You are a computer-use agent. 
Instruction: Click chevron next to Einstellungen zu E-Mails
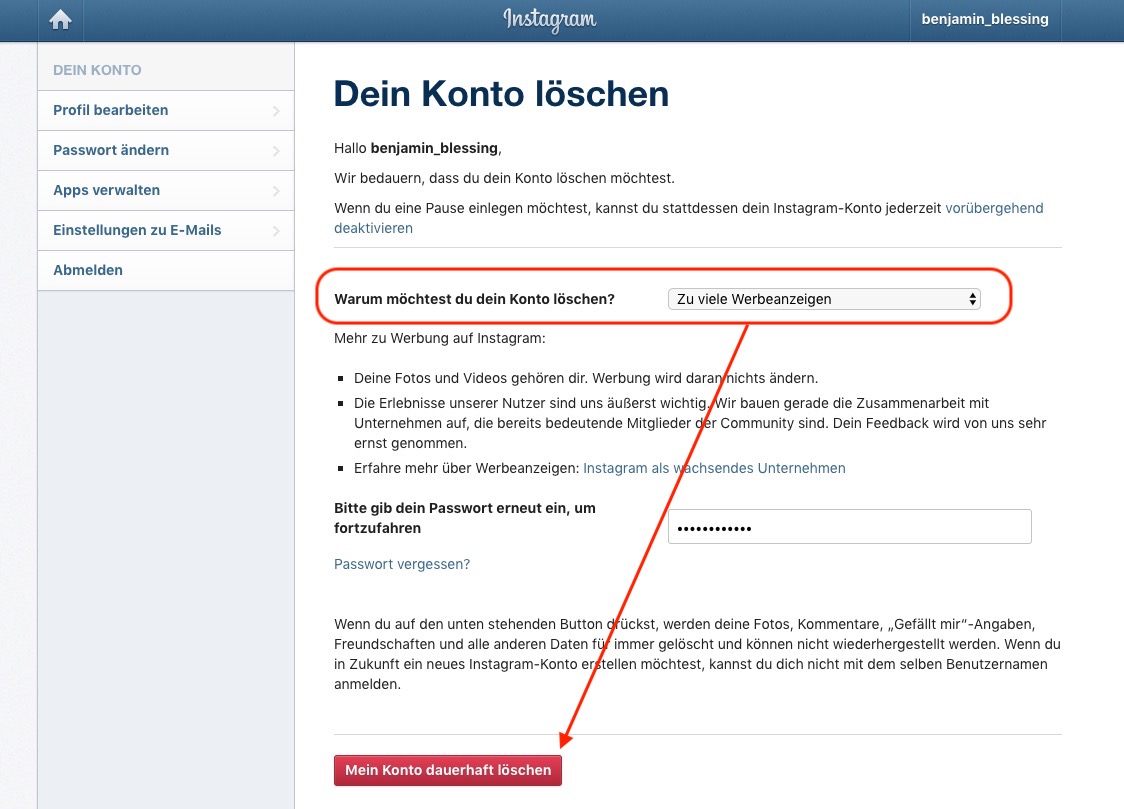coord(276,231)
